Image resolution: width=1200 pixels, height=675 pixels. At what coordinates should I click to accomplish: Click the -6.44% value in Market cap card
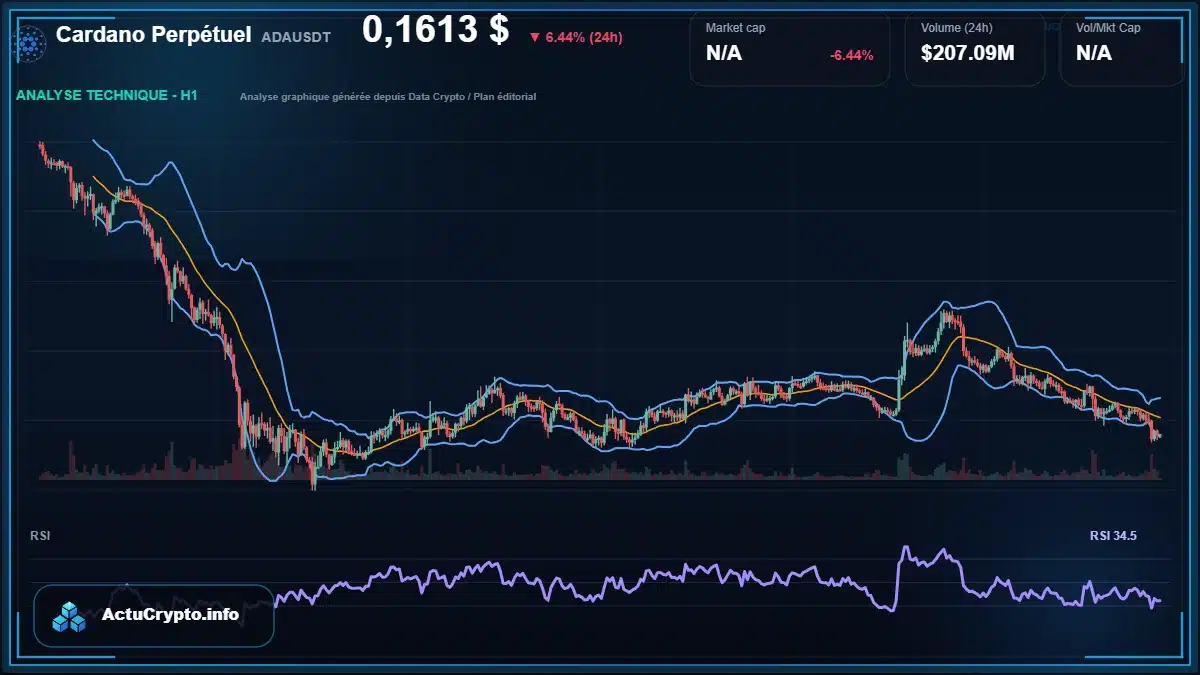coord(851,55)
